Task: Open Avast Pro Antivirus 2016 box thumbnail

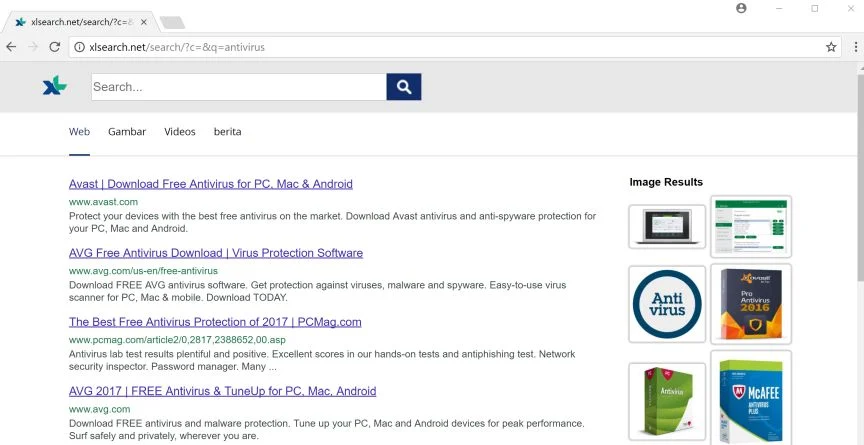Action: coord(751,304)
